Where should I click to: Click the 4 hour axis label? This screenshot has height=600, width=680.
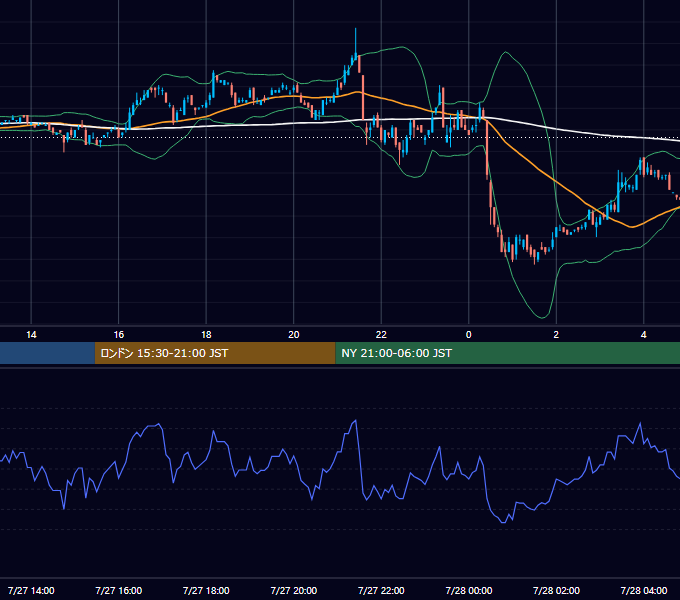[x=644, y=335]
